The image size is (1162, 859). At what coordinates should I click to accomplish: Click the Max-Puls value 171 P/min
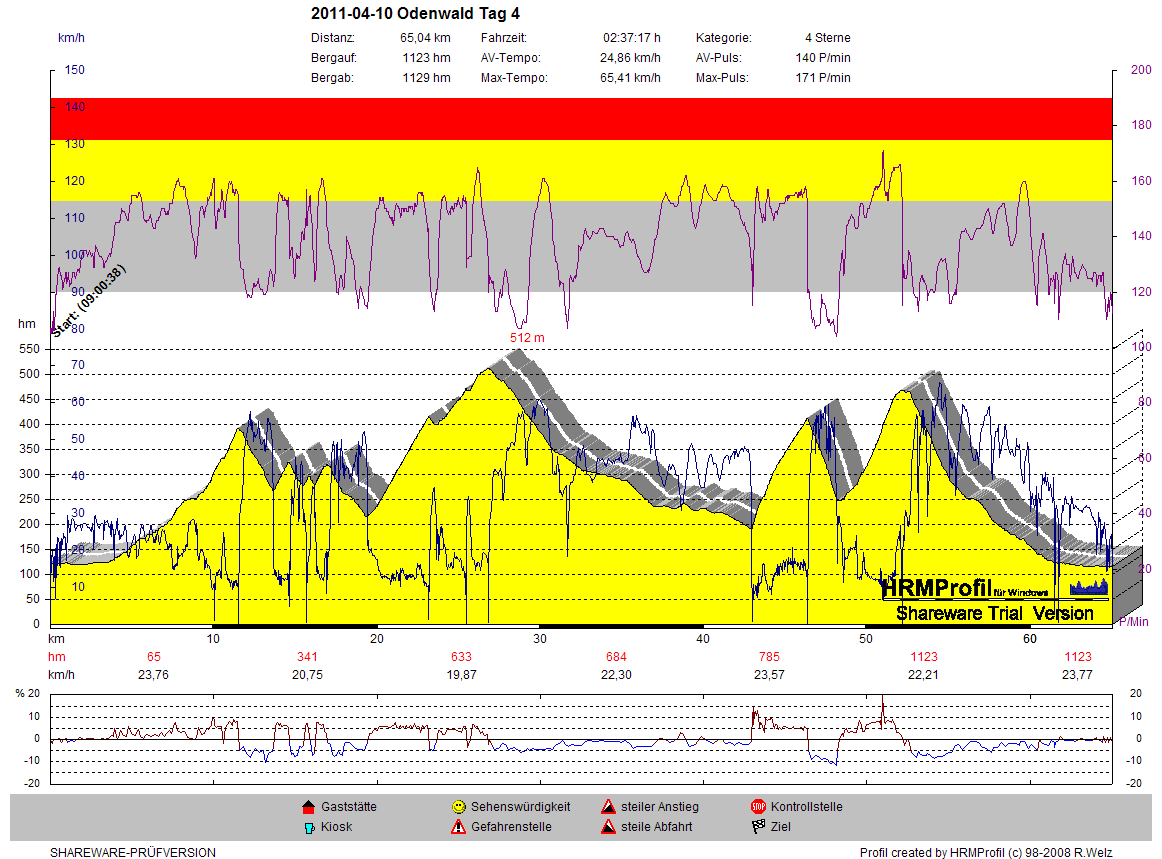pyautogui.click(x=823, y=78)
